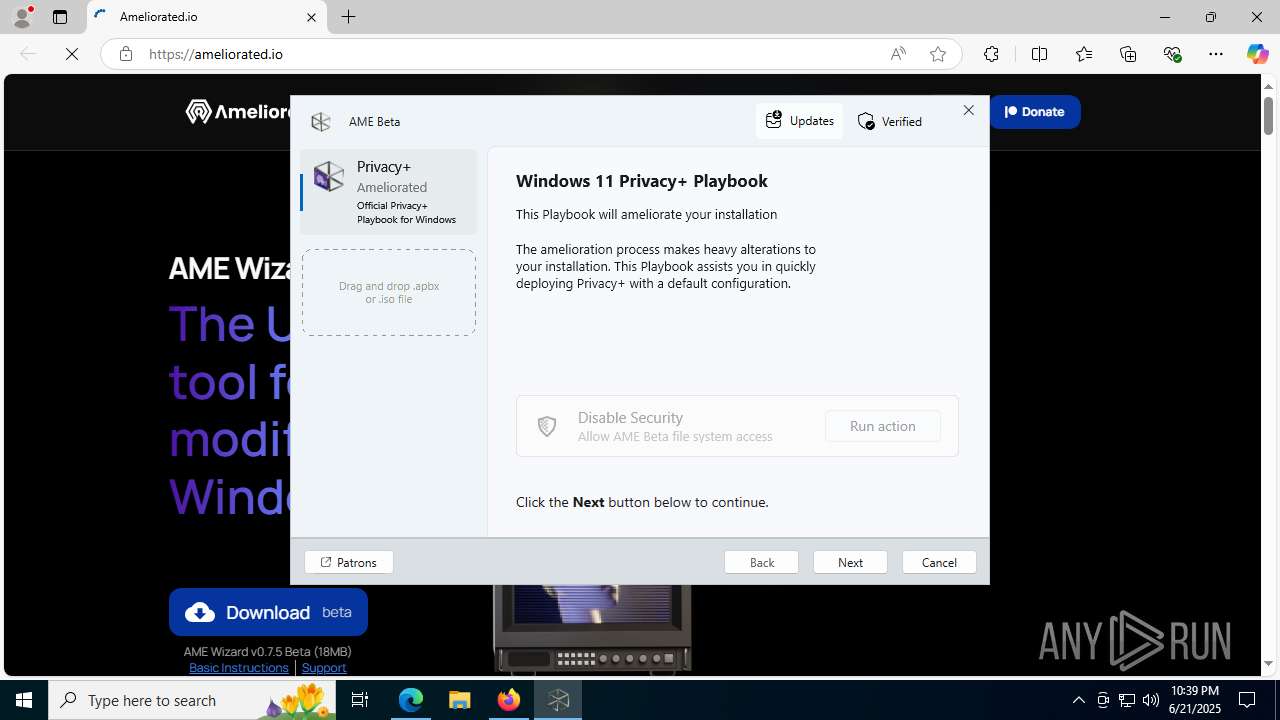
Task: Open Edge tab actions menu
Action: (x=60, y=17)
